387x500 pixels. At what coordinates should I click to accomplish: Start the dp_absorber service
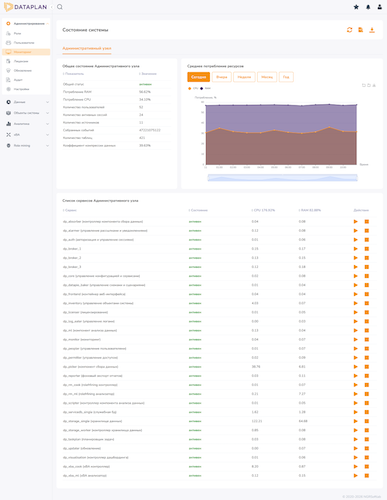(x=356, y=222)
